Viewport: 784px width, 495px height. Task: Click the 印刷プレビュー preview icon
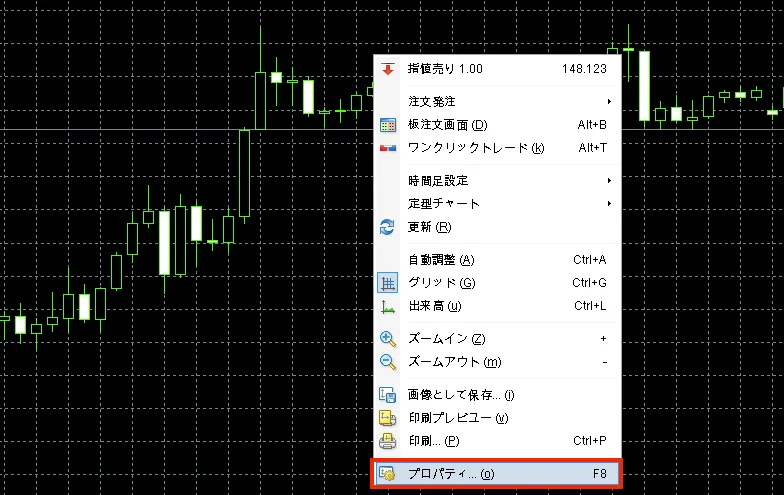click(388, 418)
